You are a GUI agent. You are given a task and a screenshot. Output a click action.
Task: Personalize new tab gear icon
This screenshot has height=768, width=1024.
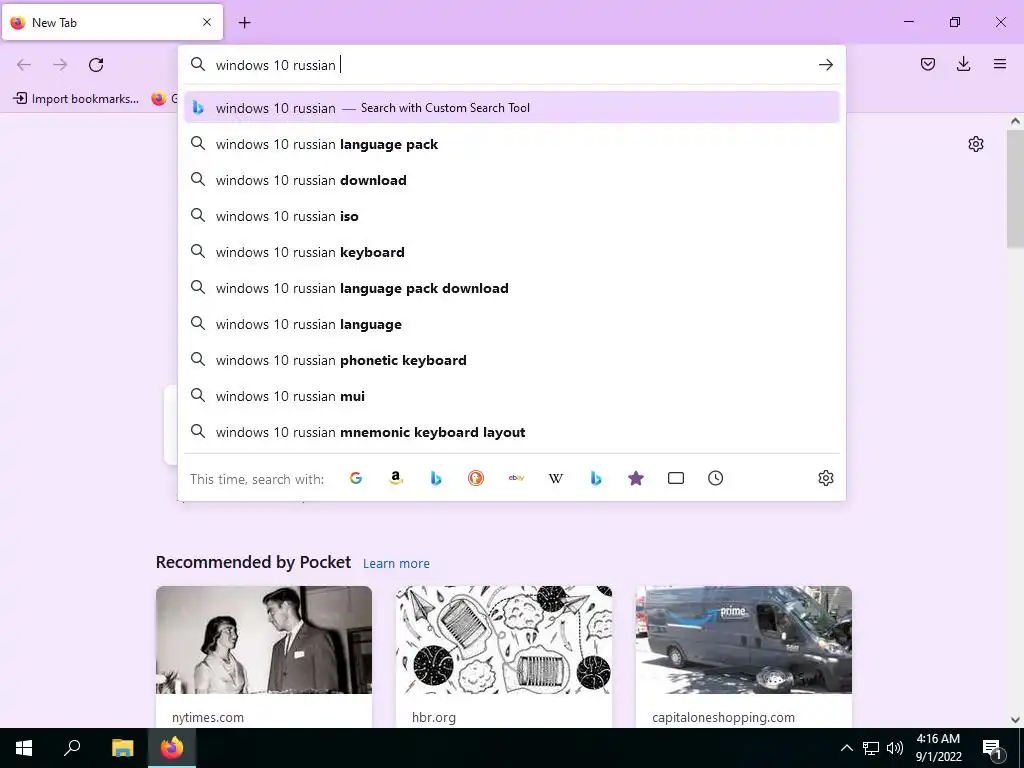pos(976,144)
